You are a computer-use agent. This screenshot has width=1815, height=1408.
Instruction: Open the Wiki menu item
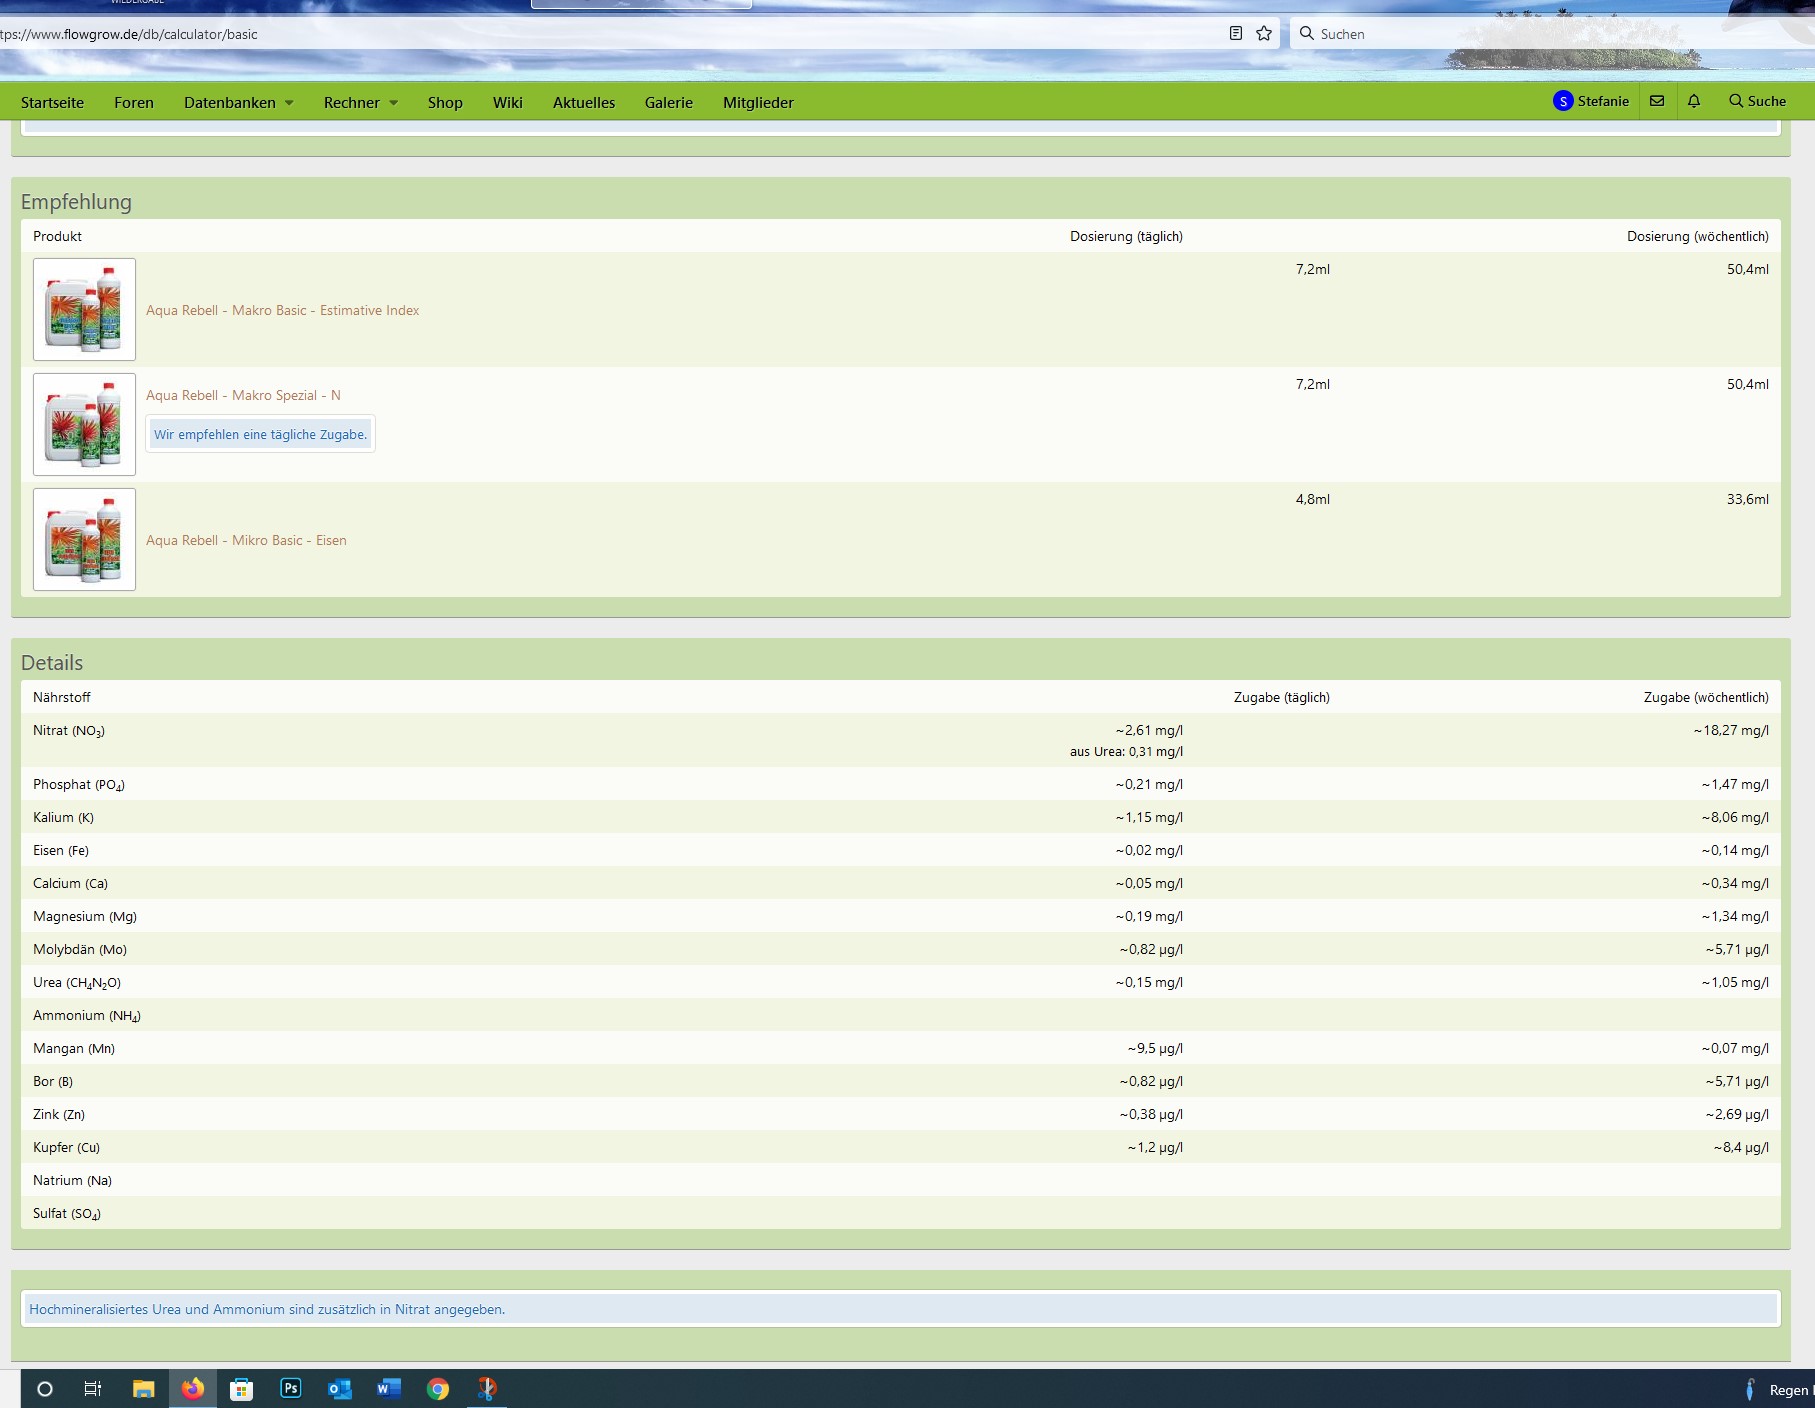coord(507,102)
